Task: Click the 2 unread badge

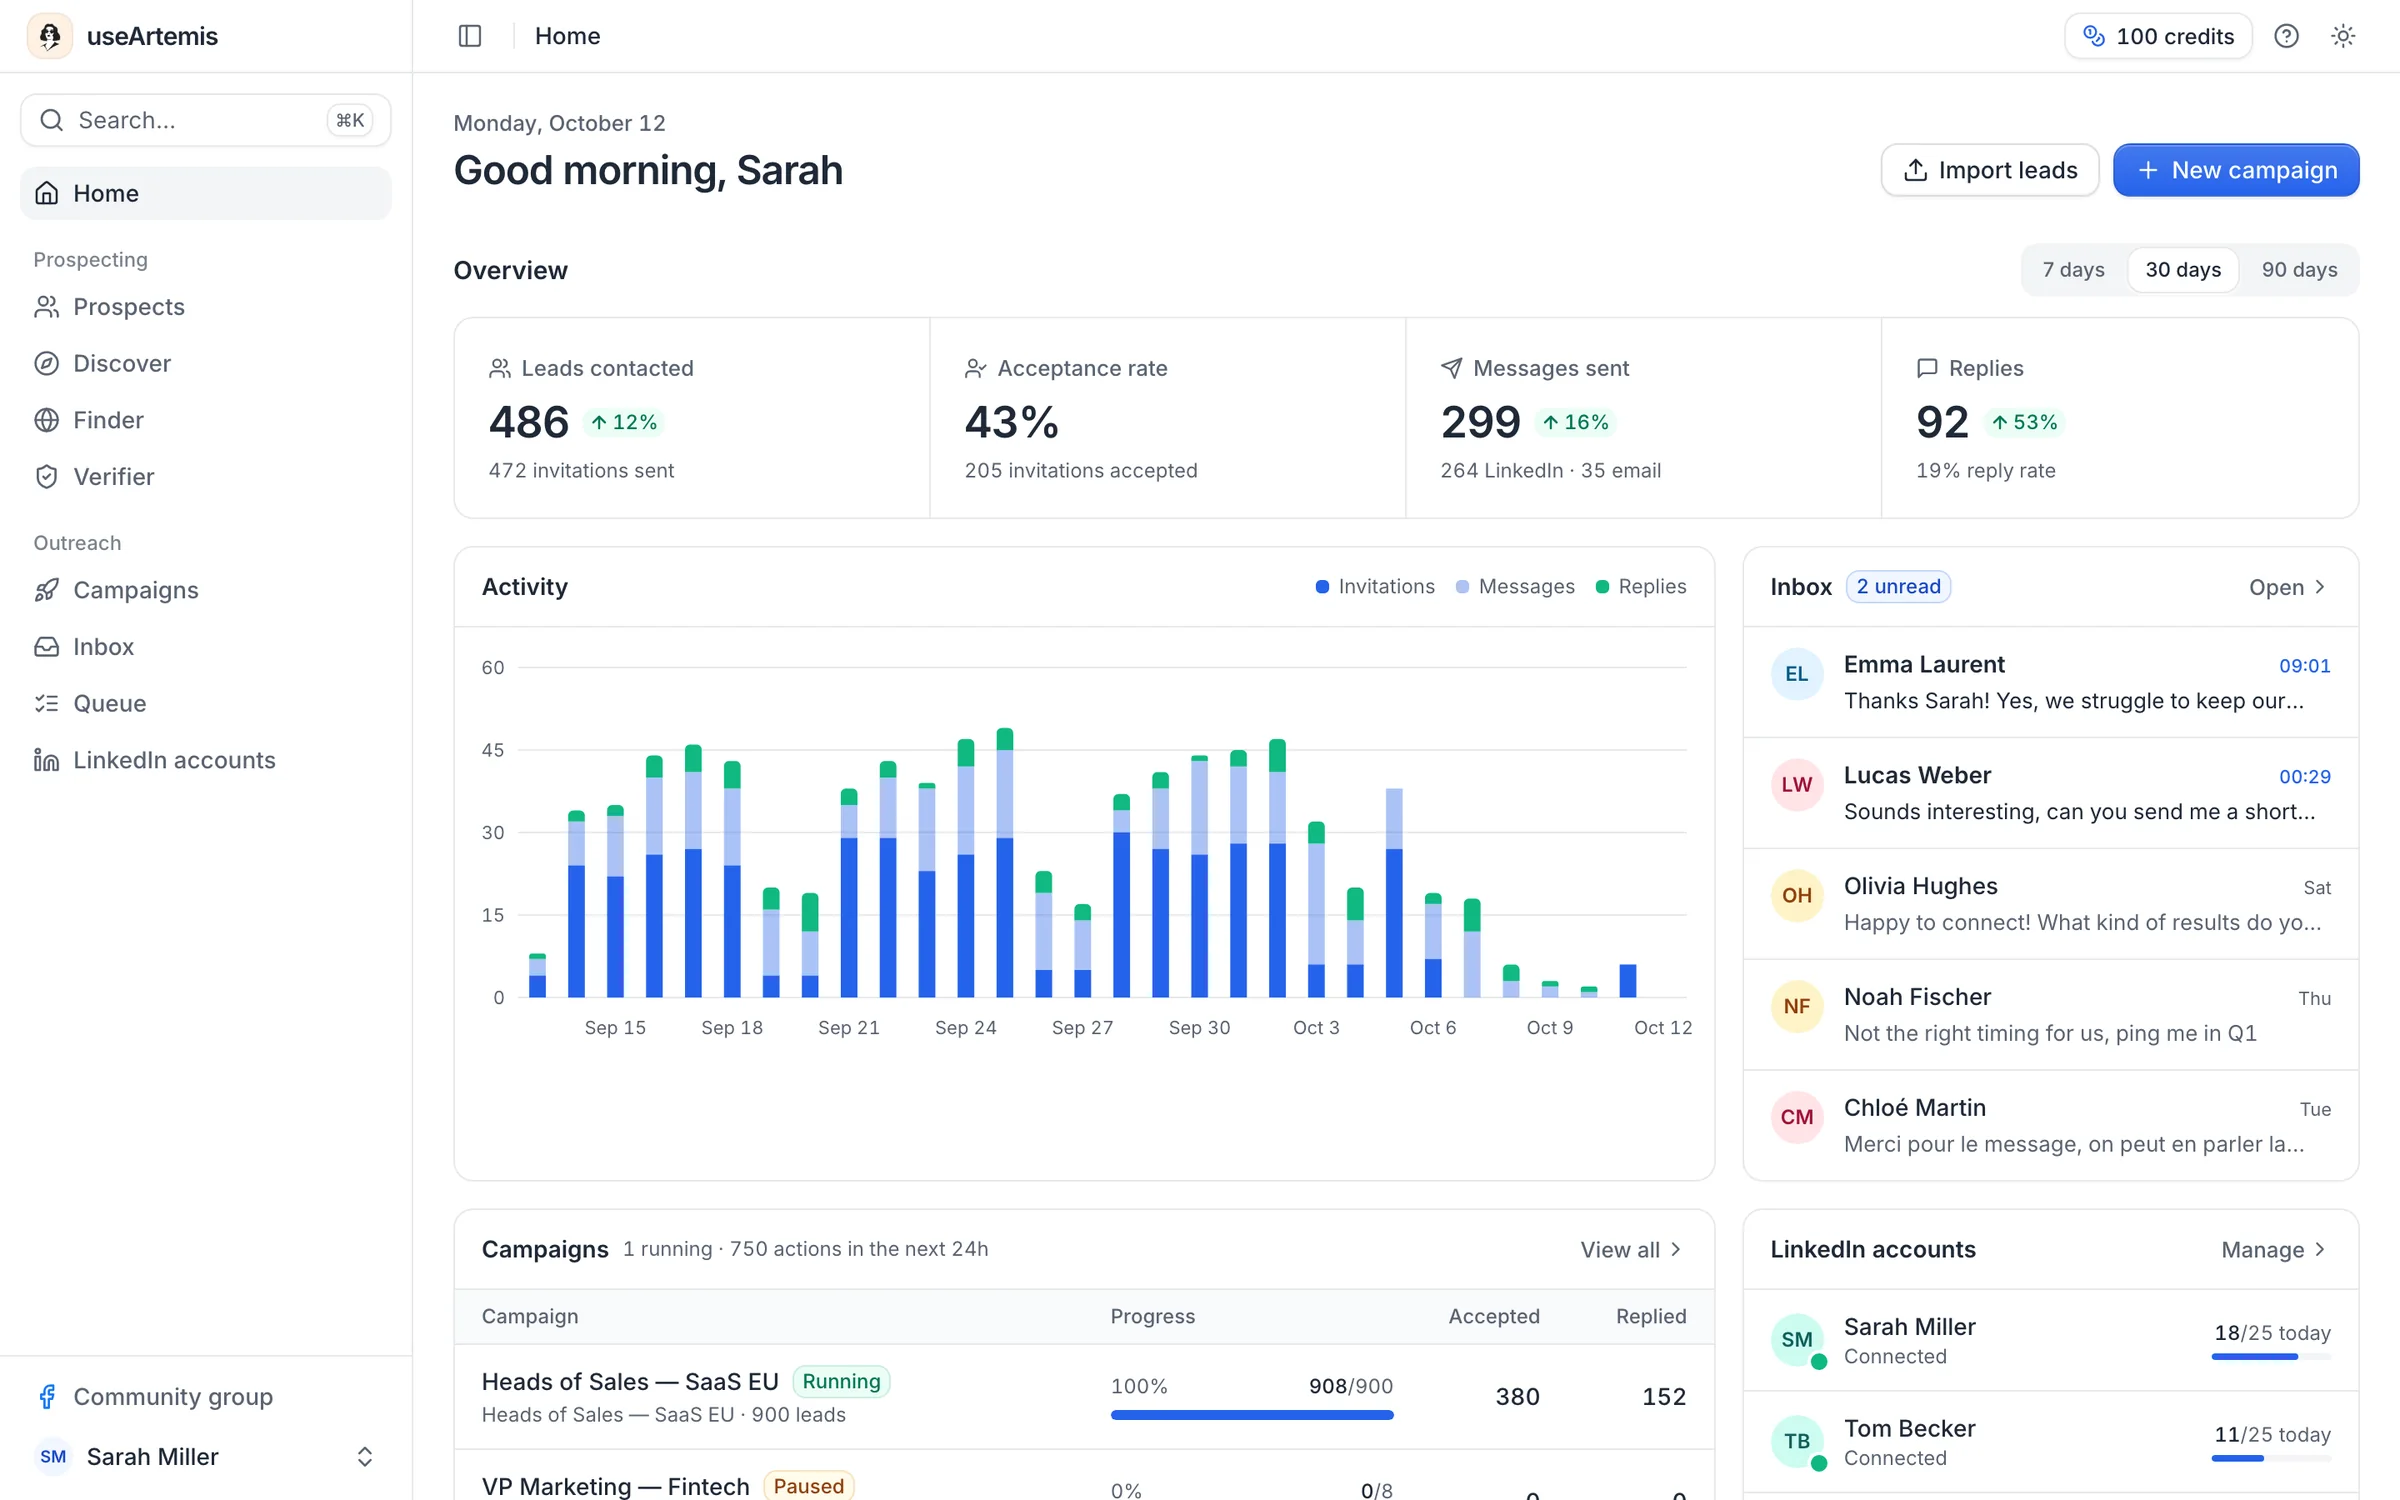Action: (x=1898, y=587)
